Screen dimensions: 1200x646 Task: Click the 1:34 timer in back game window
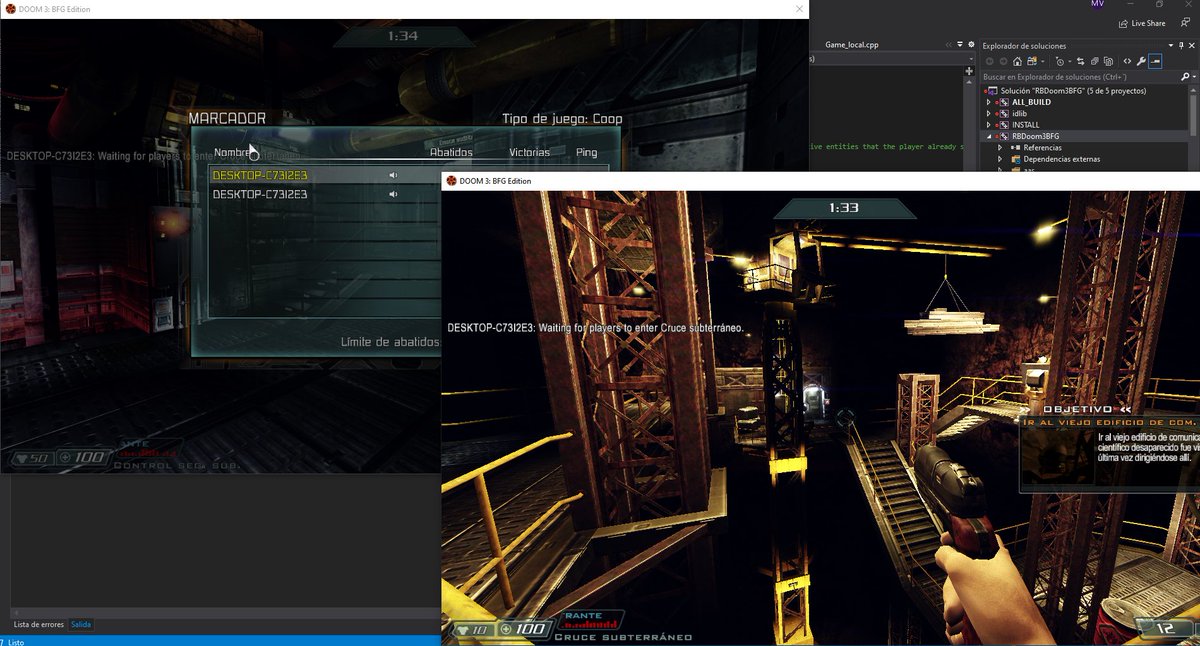click(x=403, y=36)
